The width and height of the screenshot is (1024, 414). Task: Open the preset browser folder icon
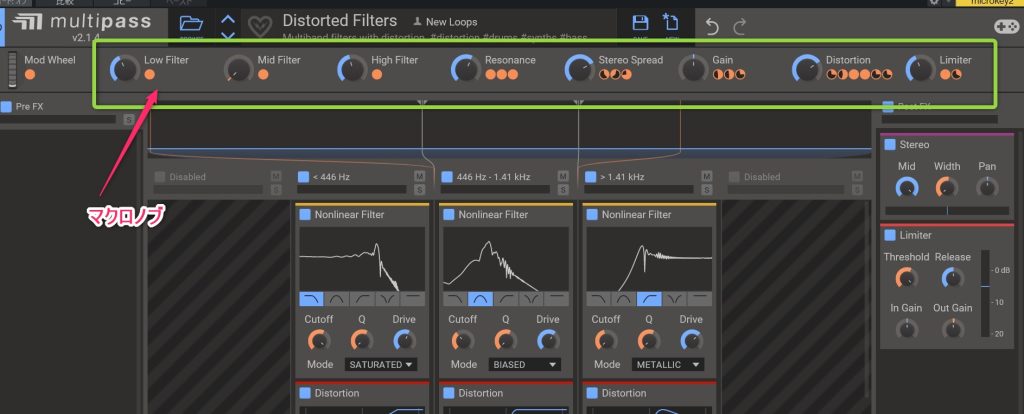pyautogui.click(x=188, y=23)
